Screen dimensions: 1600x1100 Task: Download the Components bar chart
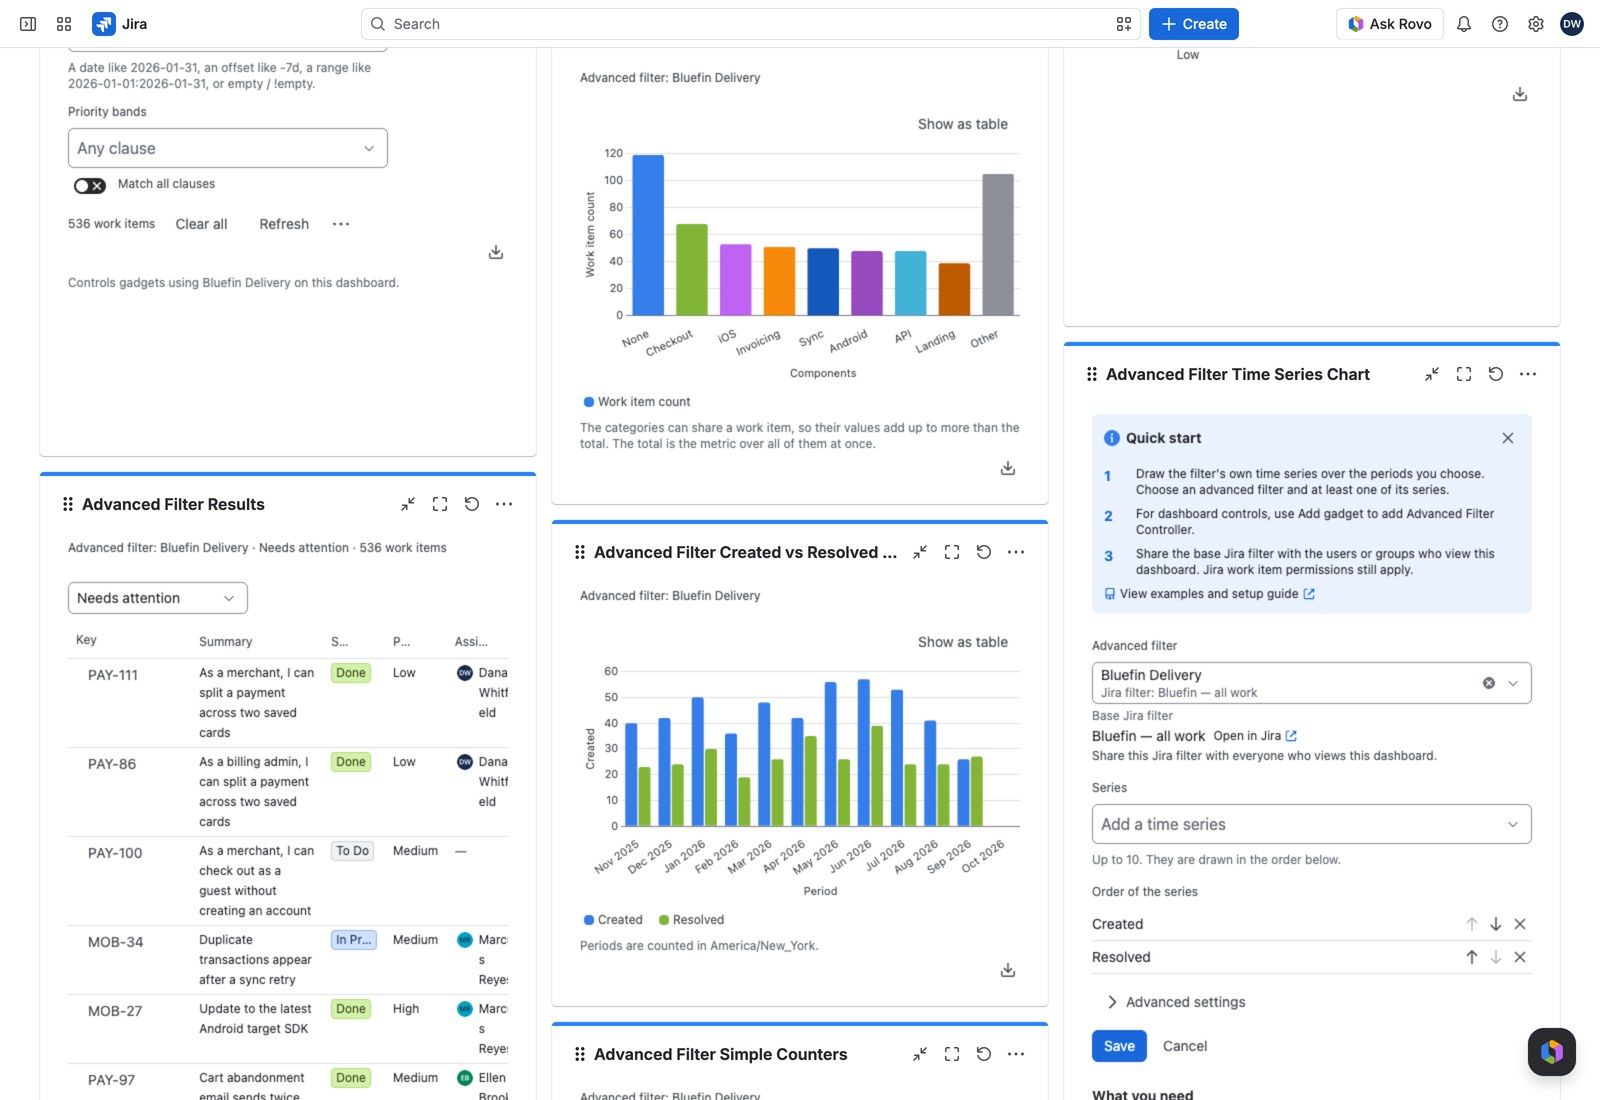pos(1008,468)
